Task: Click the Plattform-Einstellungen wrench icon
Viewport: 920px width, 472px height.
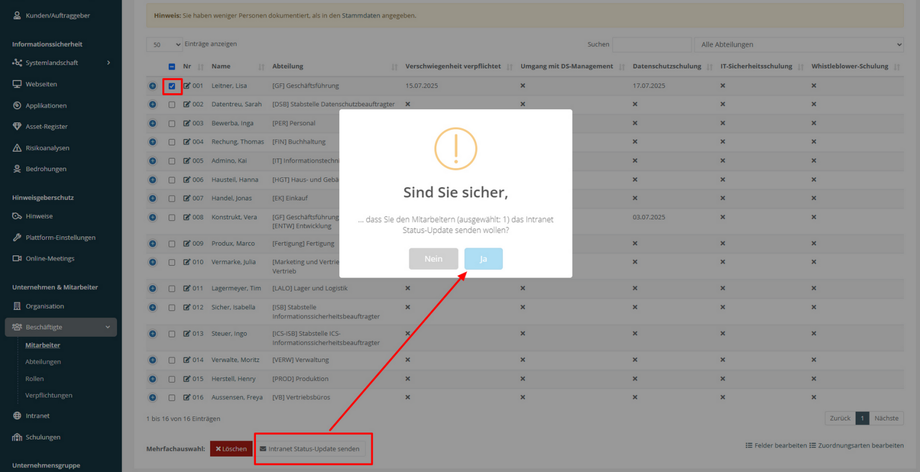Action: click(17, 237)
